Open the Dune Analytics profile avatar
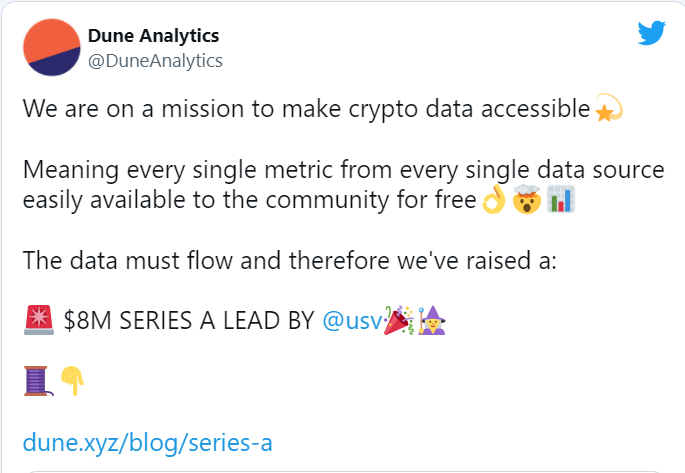The image size is (685, 473). tap(52, 47)
